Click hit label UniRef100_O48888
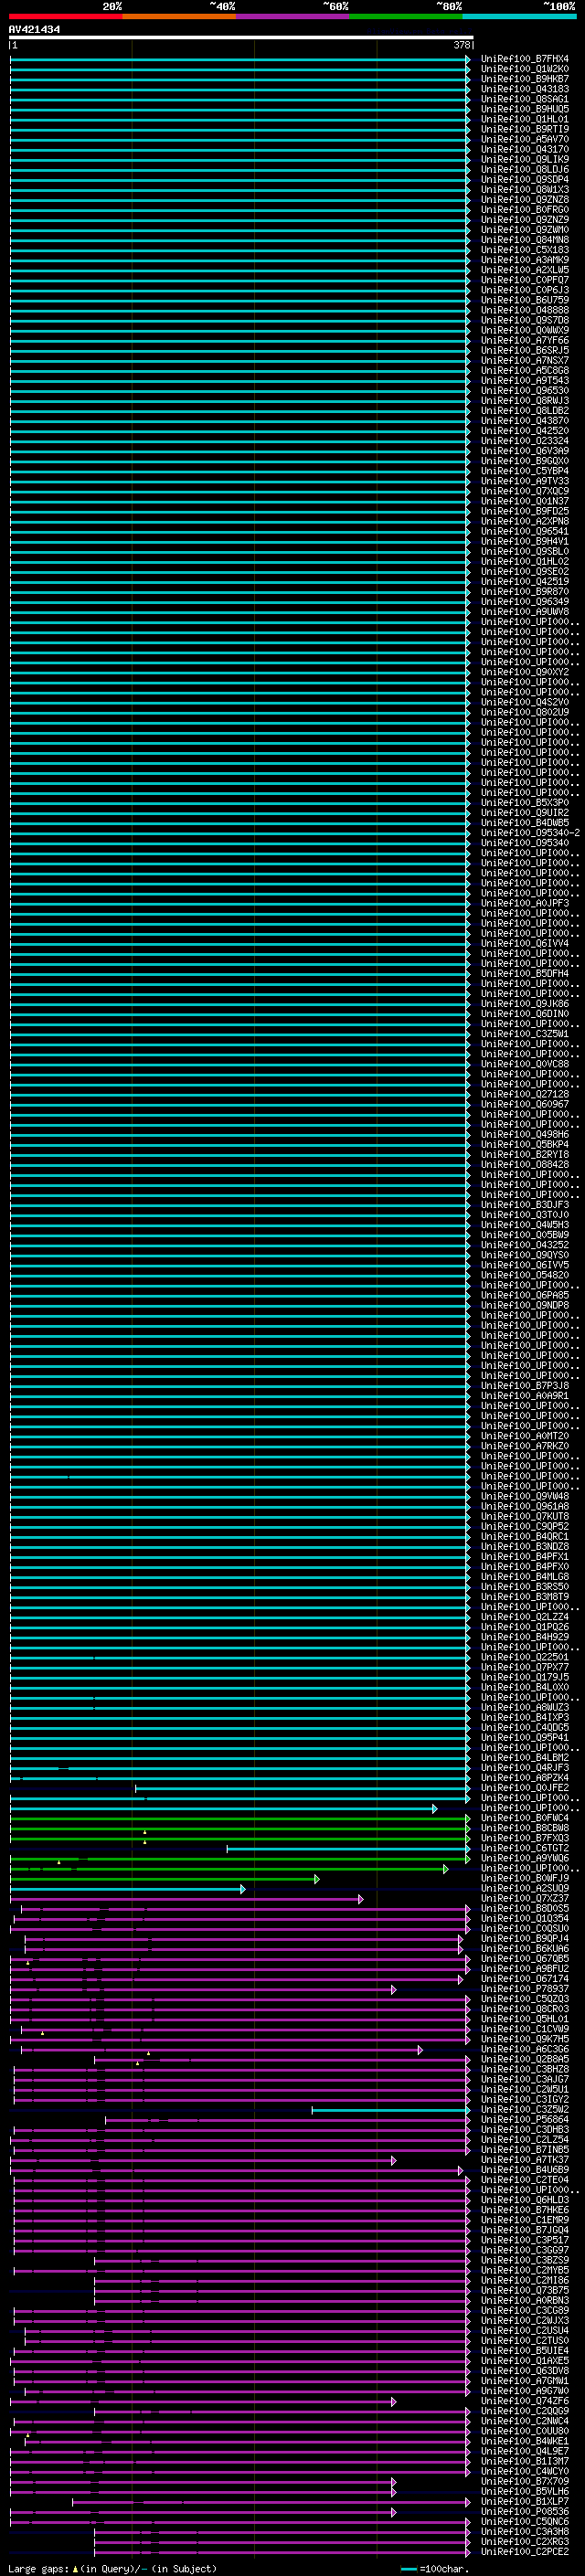The image size is (585, 2576). point(525,310)
